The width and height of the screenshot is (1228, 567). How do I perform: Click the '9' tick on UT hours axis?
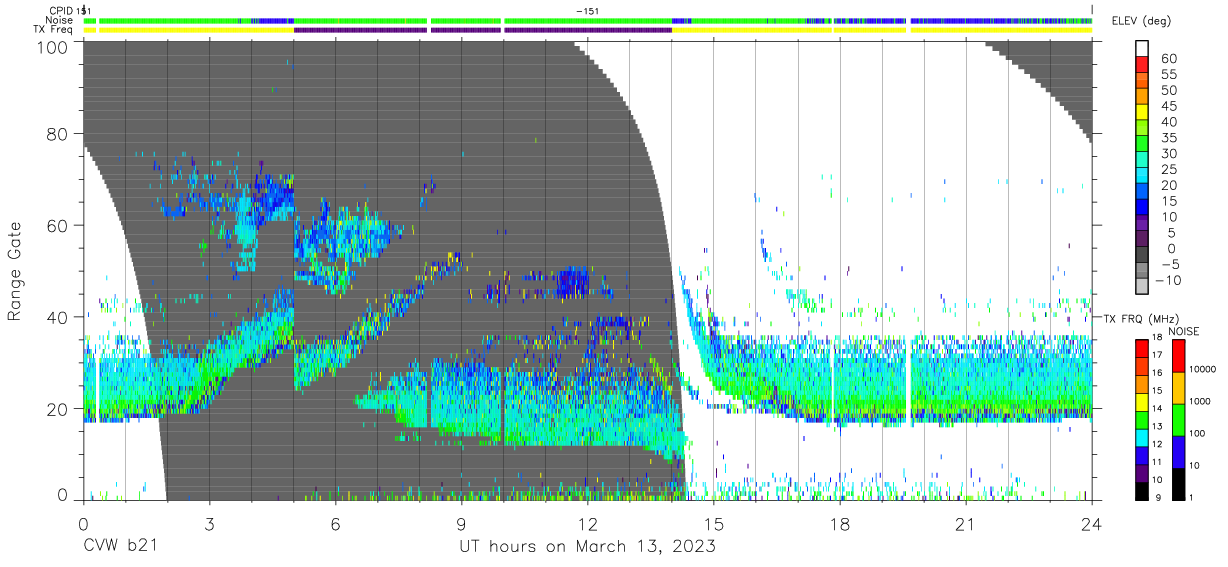[x=461, y=523]
